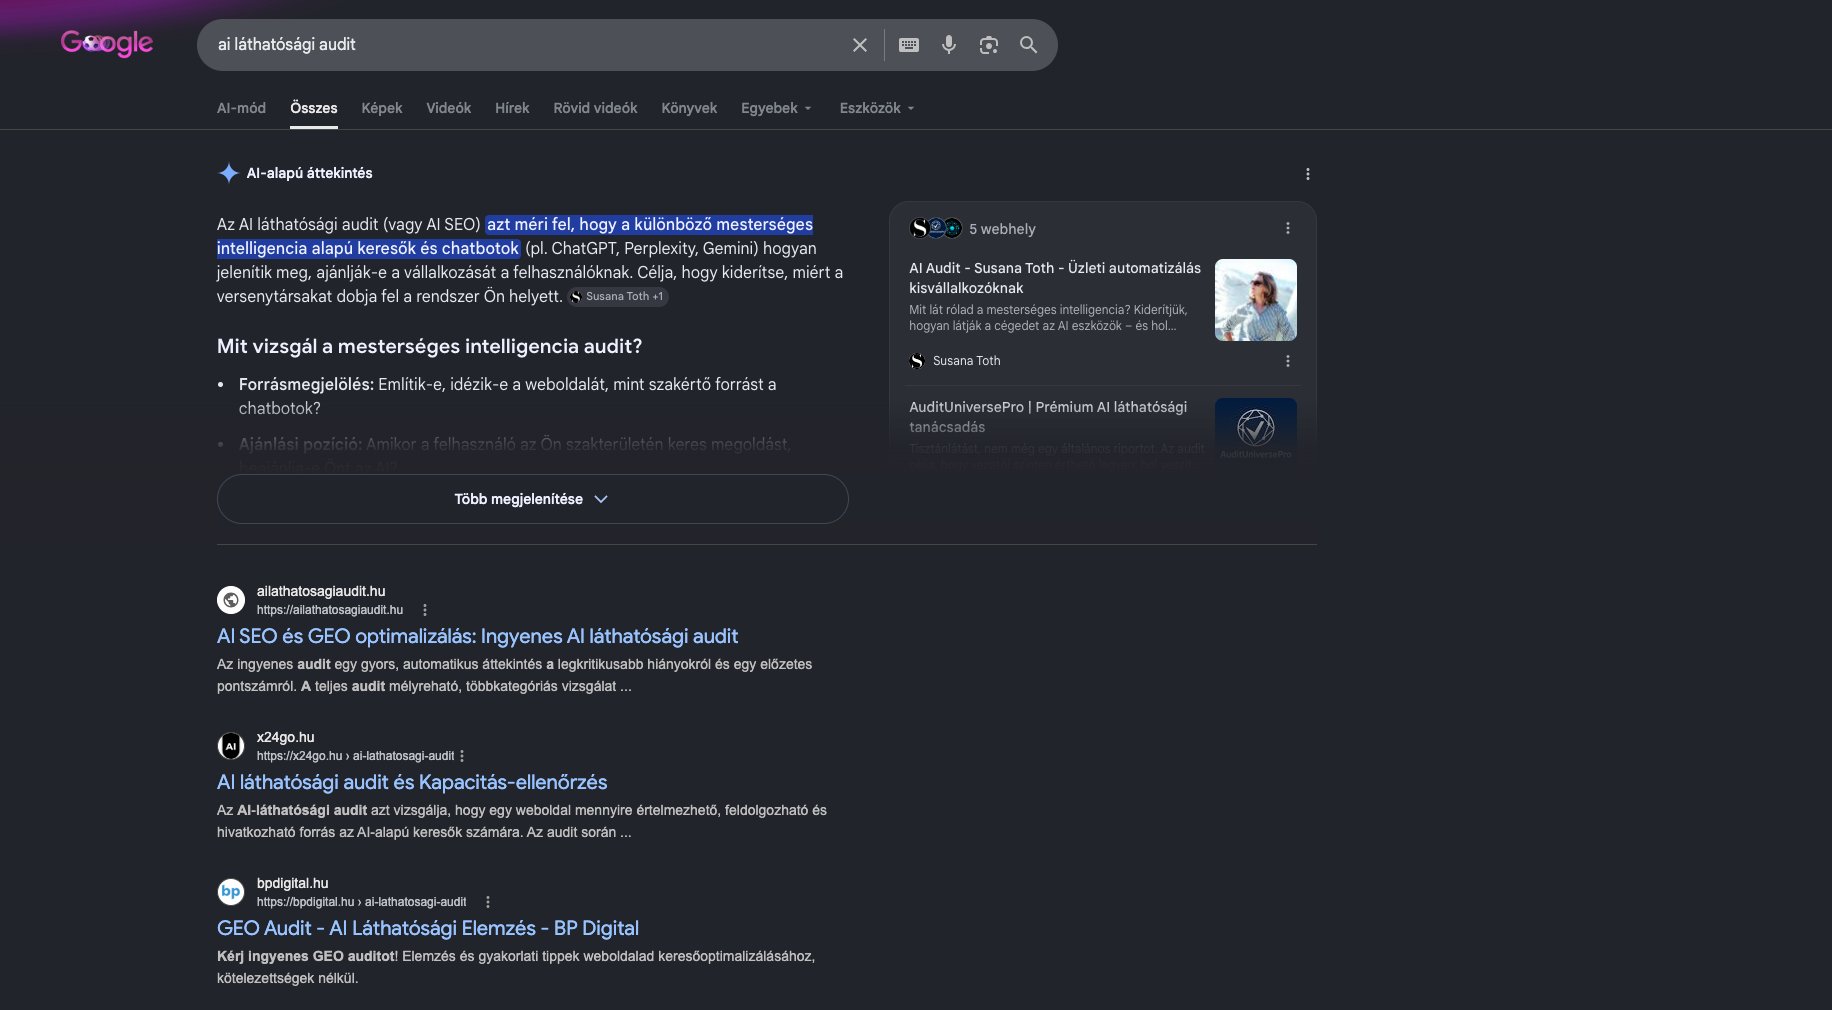
Task: Click the Susana Toth source favicon in card
Action: point(917,361)
